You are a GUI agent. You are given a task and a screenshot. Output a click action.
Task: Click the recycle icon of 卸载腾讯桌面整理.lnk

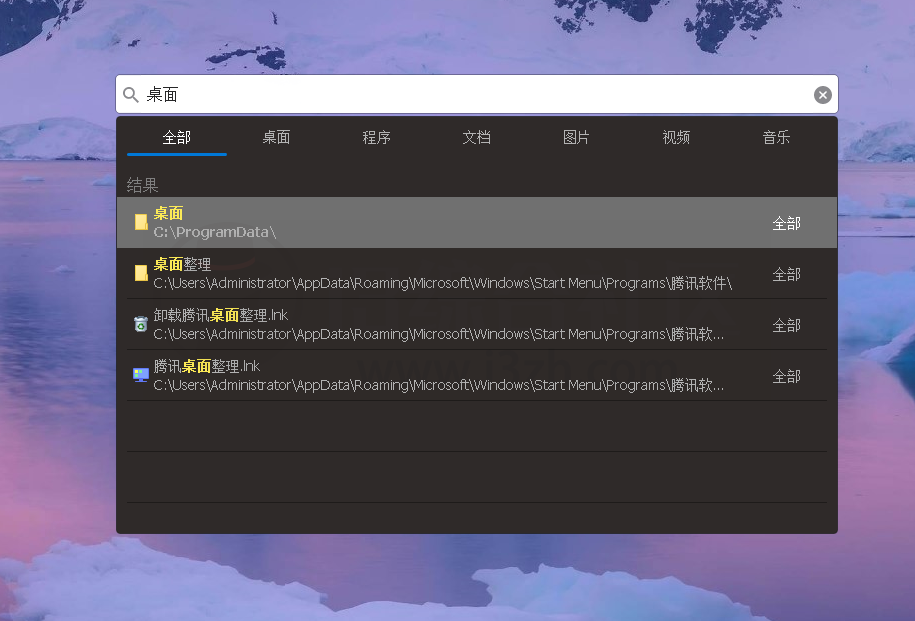point(141,323)
